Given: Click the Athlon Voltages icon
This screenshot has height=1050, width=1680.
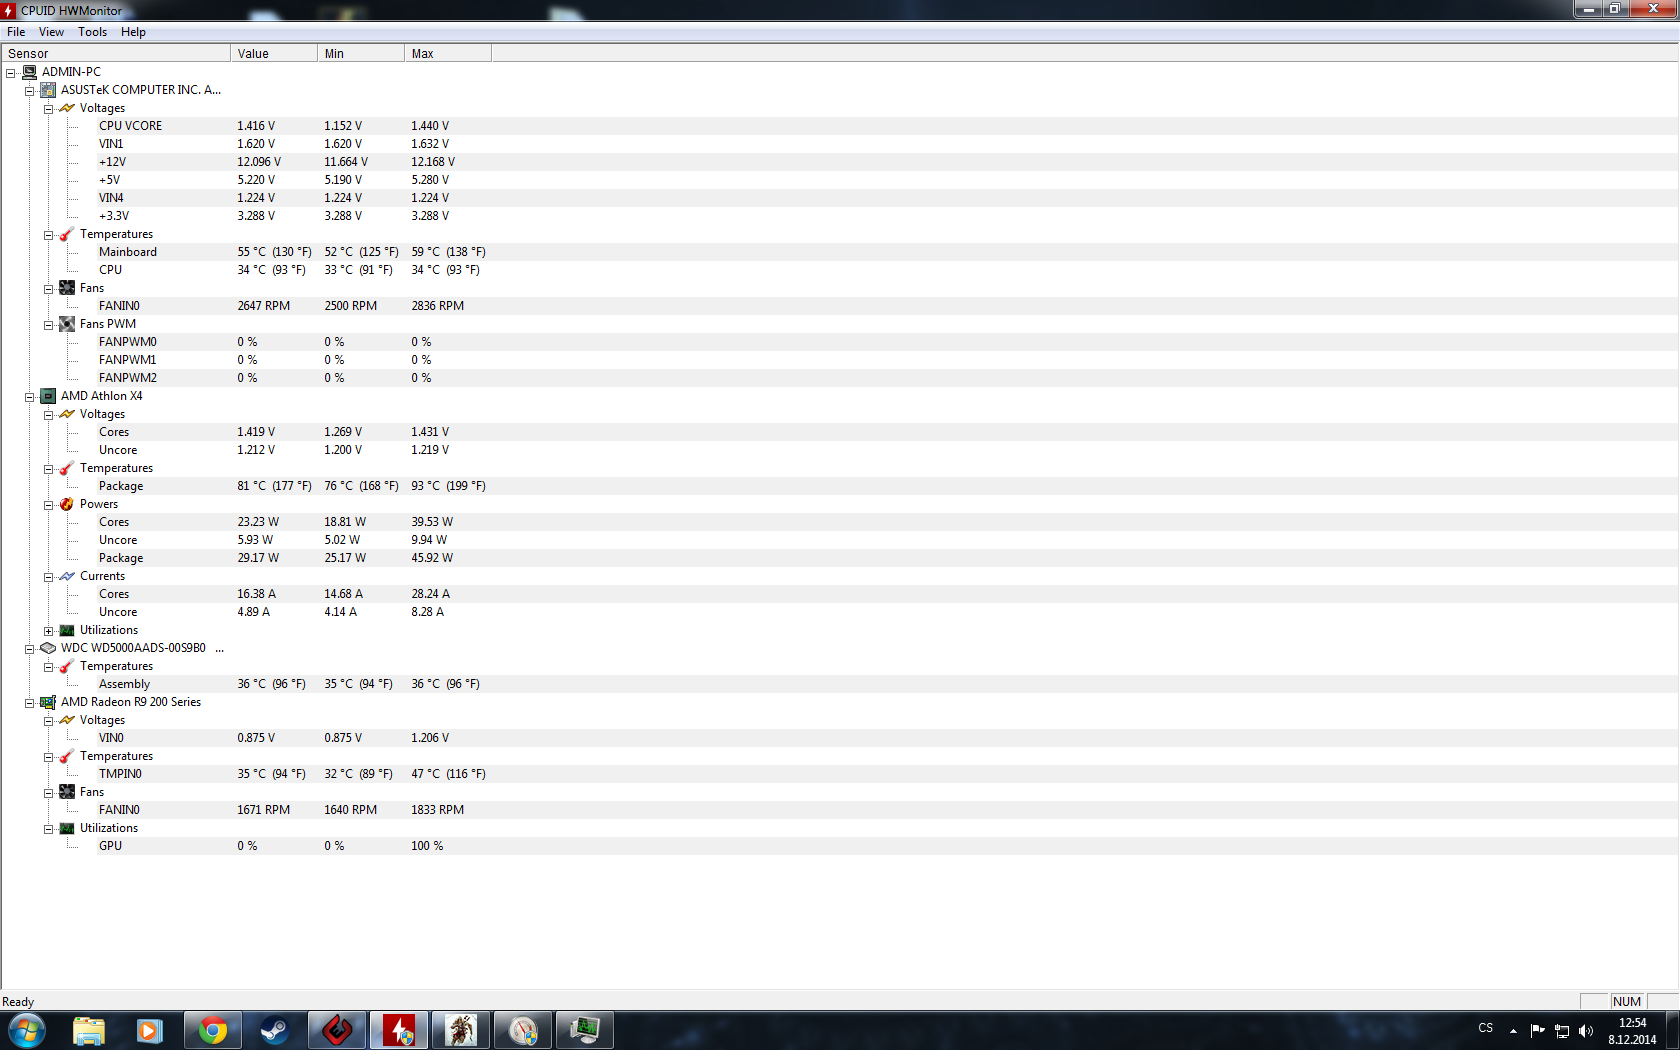Looking at the screenshot, I should (67, 414).
